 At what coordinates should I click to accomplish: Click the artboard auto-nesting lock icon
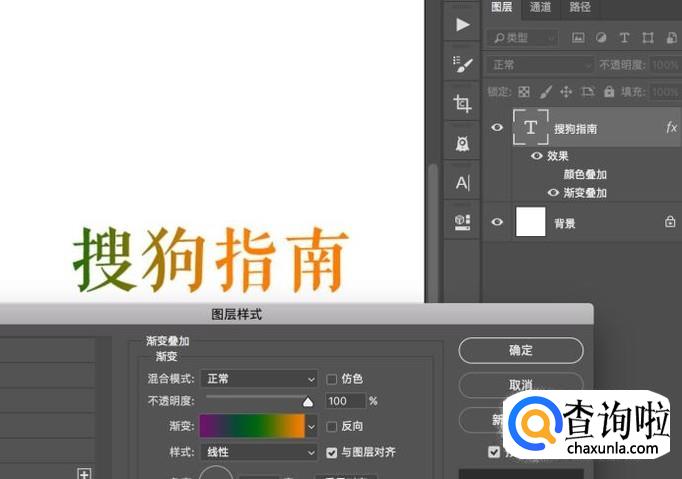(x=588, y=91)
